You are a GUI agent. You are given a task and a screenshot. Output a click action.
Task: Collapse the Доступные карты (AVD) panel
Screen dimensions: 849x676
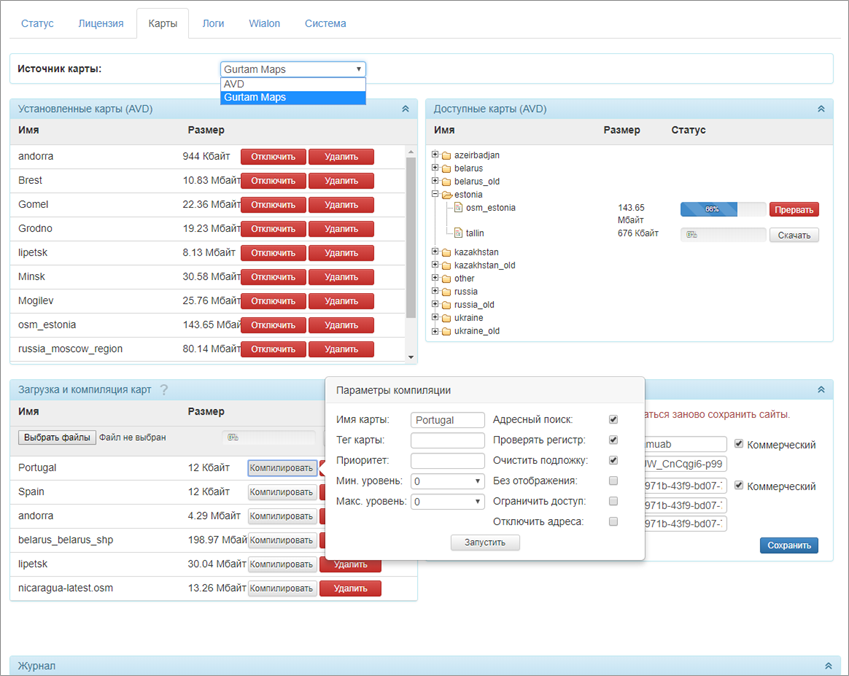[820, 109]
